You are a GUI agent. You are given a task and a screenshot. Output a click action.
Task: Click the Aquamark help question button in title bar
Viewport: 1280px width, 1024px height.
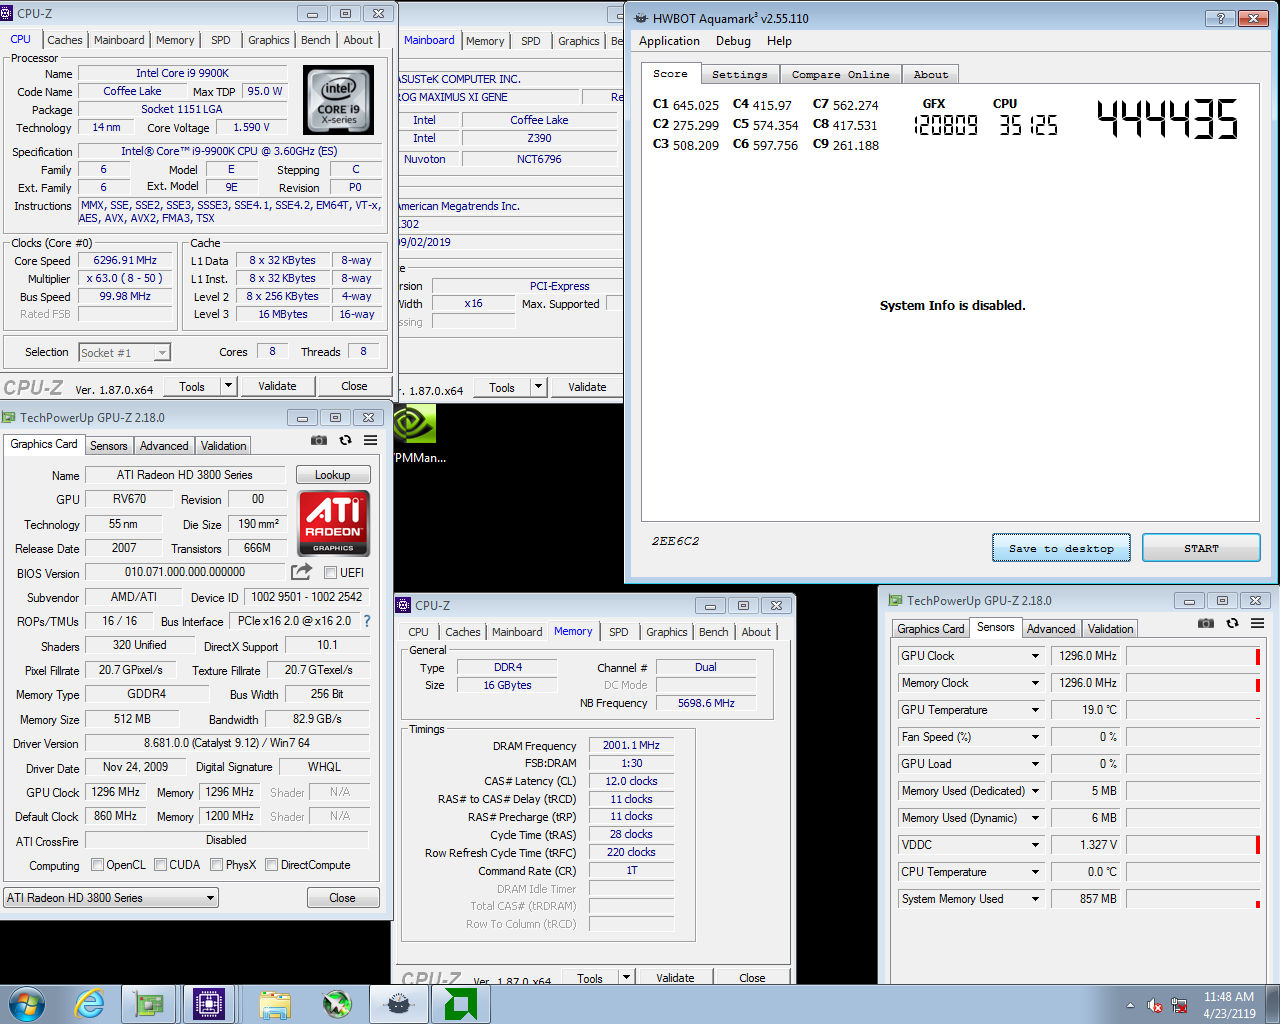pyautogui.click(x=1220, y=18)
